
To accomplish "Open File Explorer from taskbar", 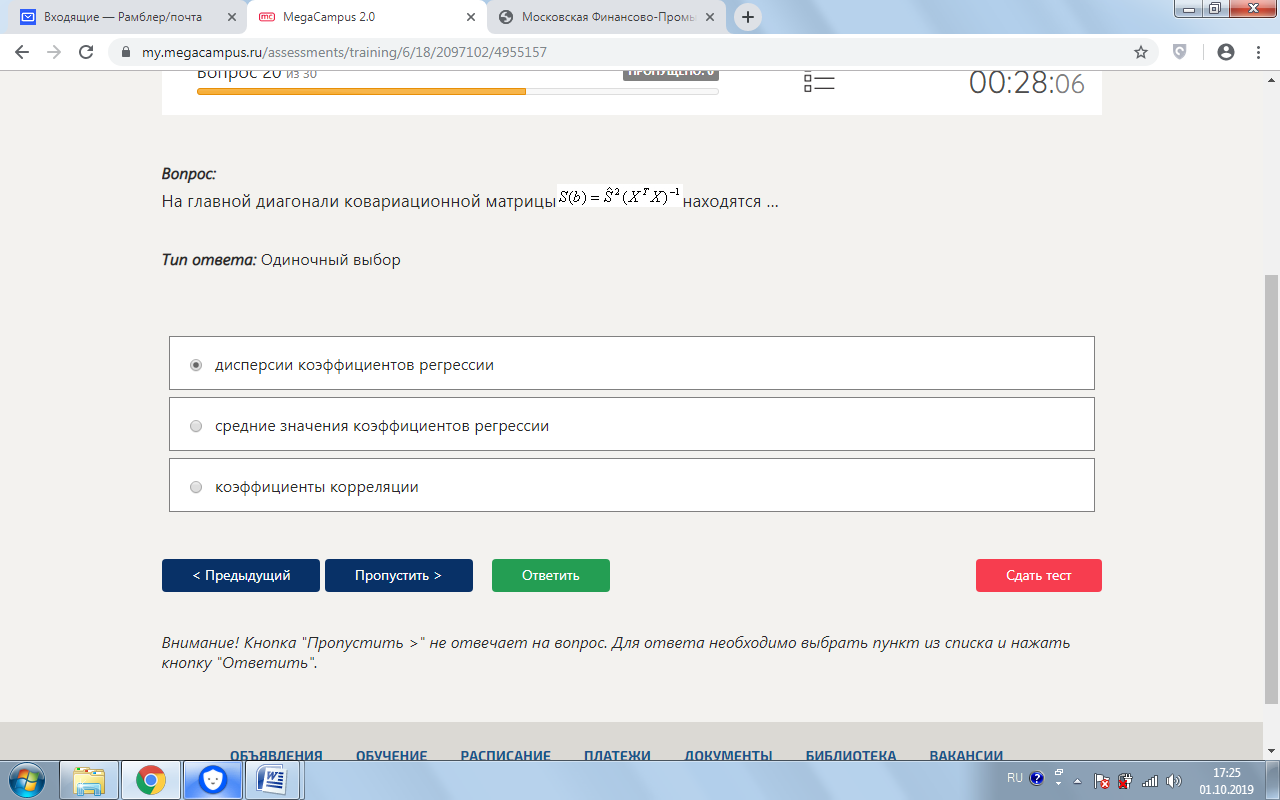I will coord(89,779).
